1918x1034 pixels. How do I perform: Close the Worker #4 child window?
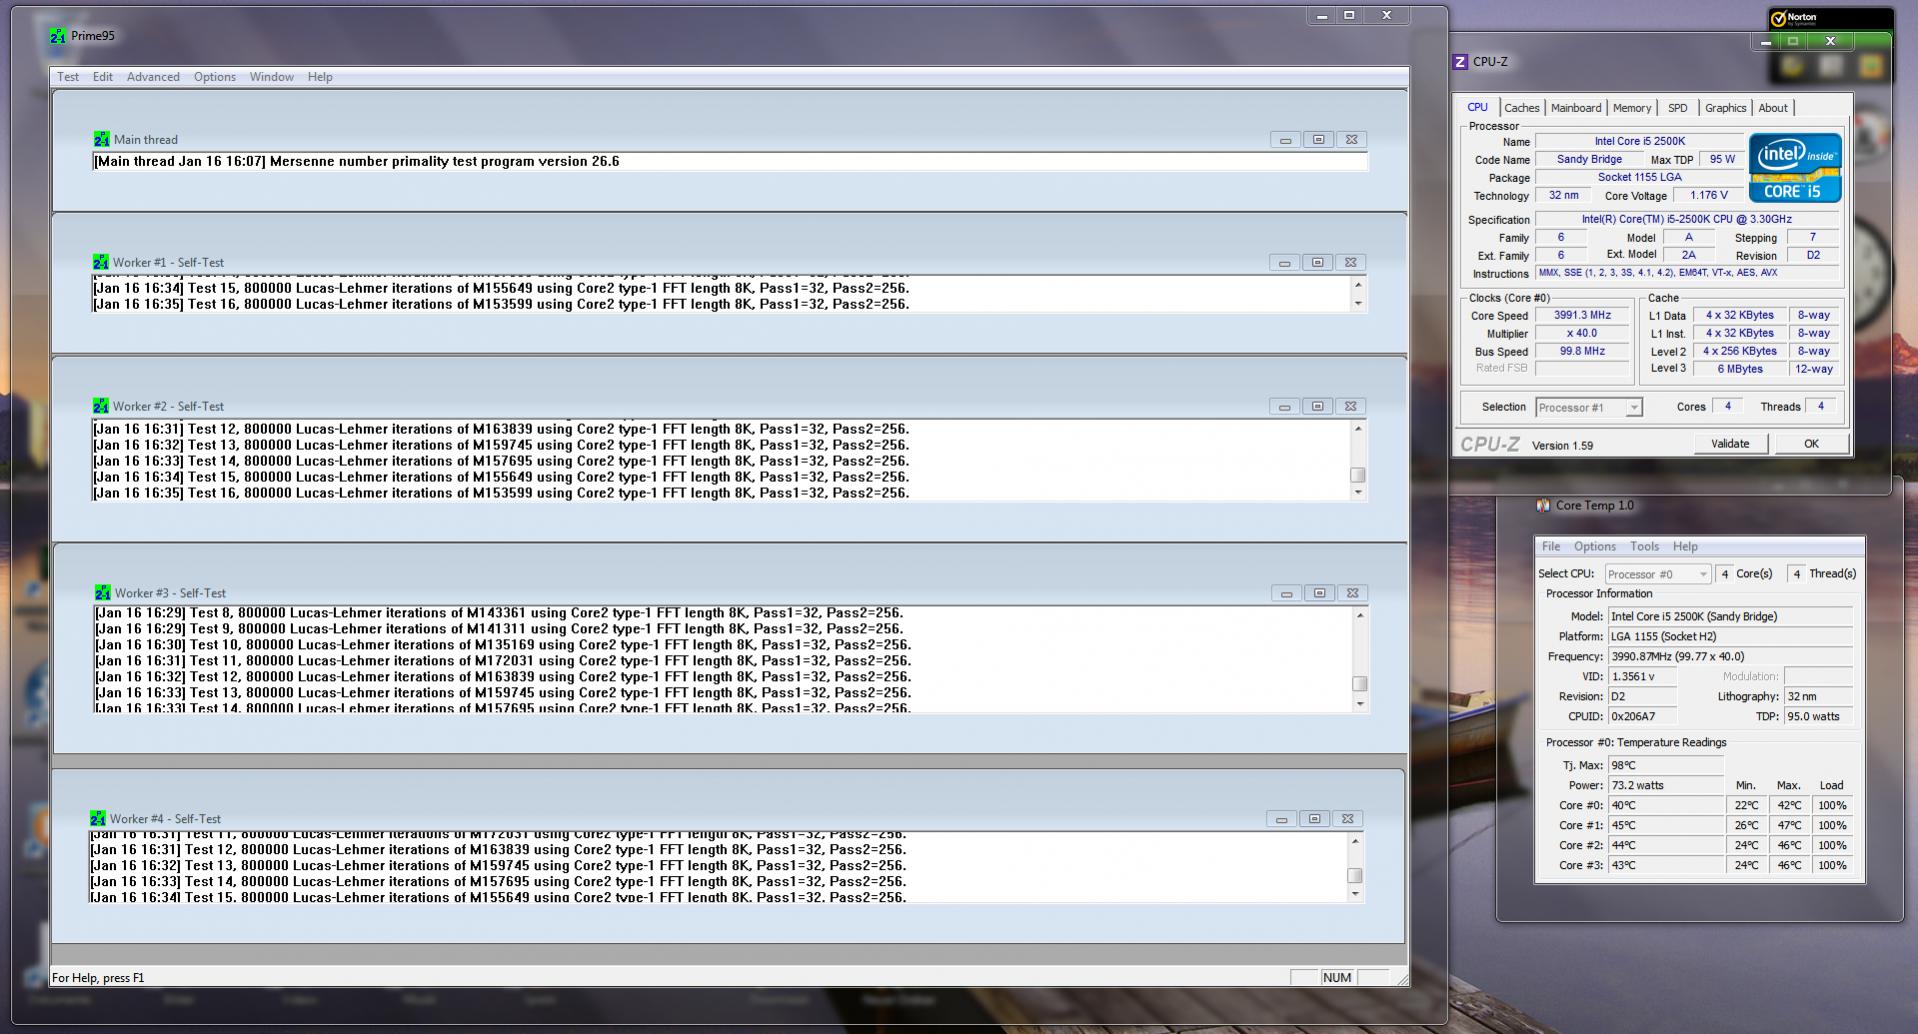[x=1347, y=819]
